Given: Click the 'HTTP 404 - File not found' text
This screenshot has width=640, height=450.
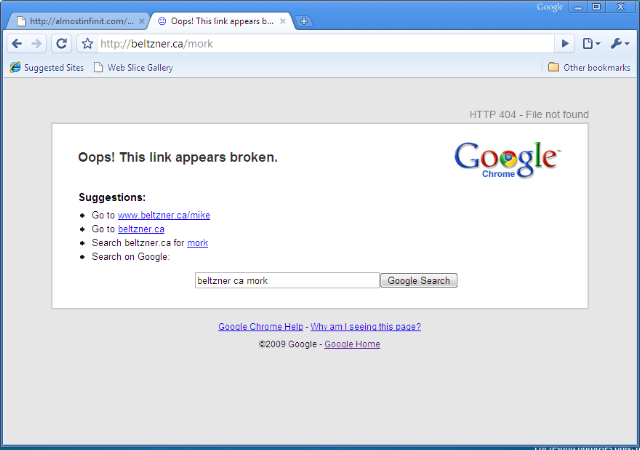Looking at the screenshot, I should [529, 114].
